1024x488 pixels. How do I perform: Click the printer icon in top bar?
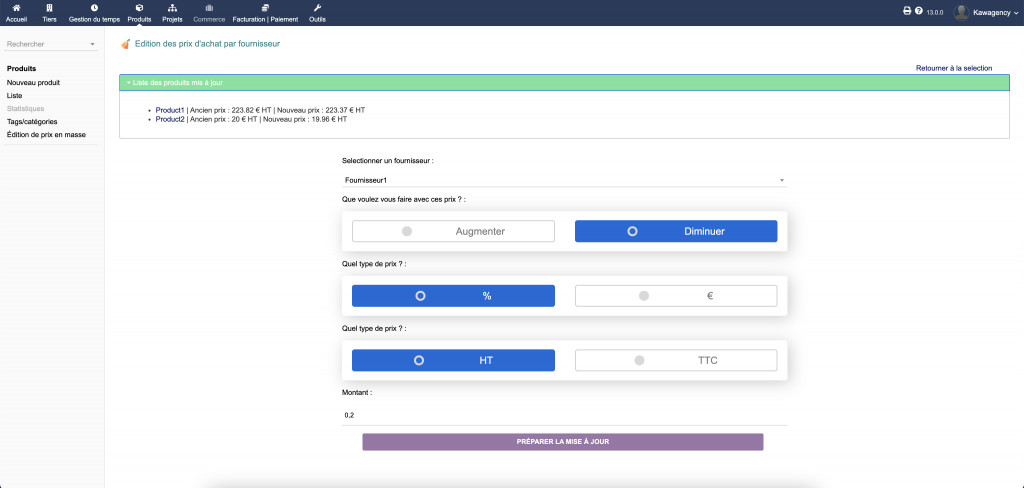[907, 11]
